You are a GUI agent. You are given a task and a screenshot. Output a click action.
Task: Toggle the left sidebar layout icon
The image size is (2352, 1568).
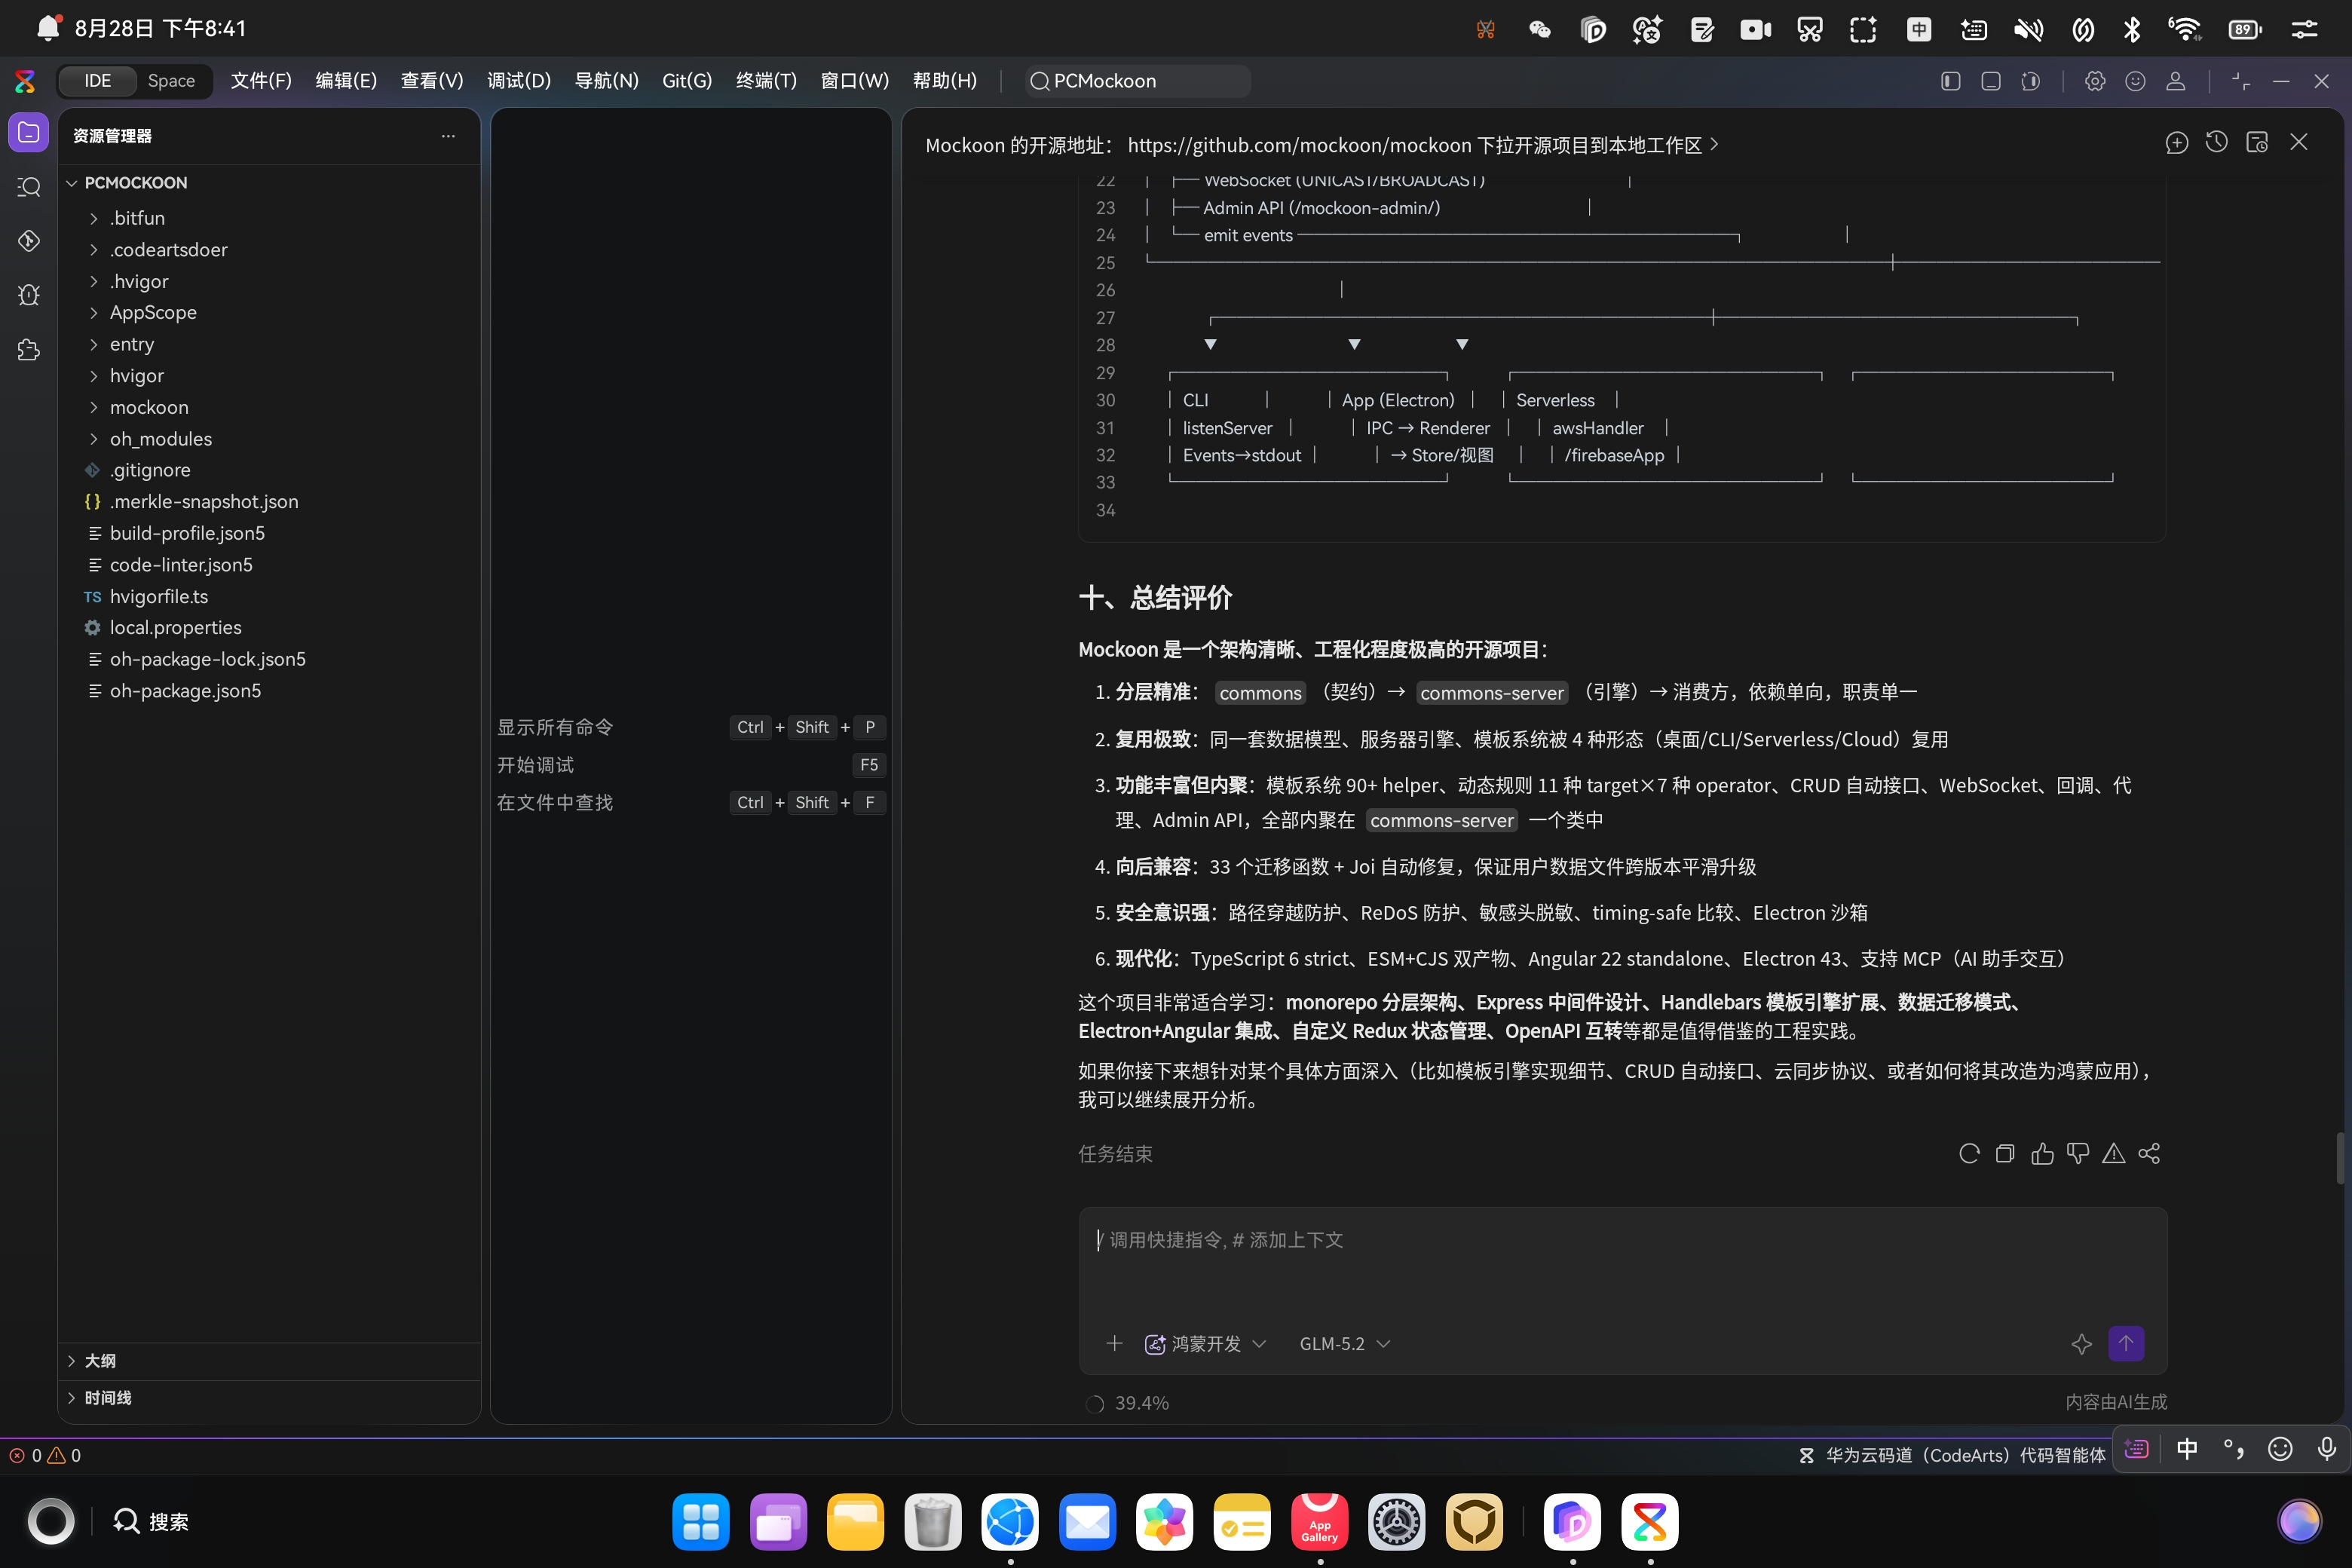(1950, 81)
